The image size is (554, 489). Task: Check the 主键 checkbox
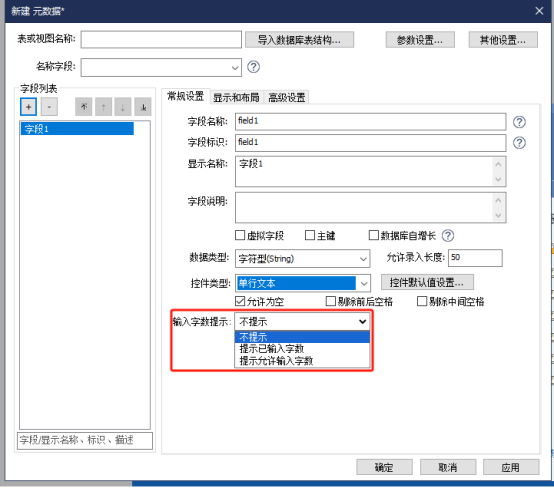coord(310,235)
